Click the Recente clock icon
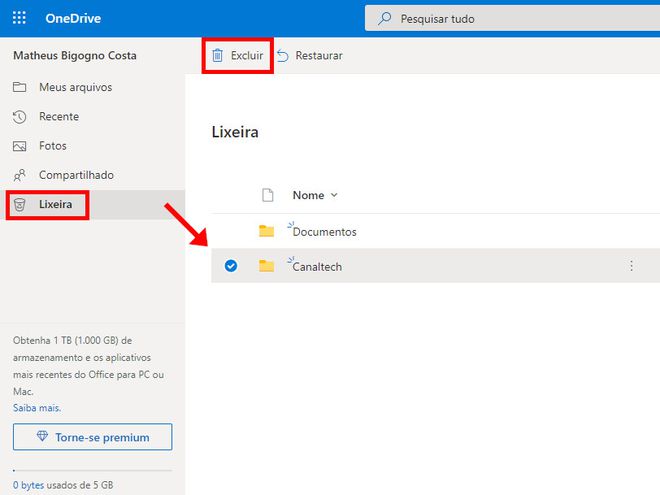Viewport: 660px width, 495px height. coord(19,117)
